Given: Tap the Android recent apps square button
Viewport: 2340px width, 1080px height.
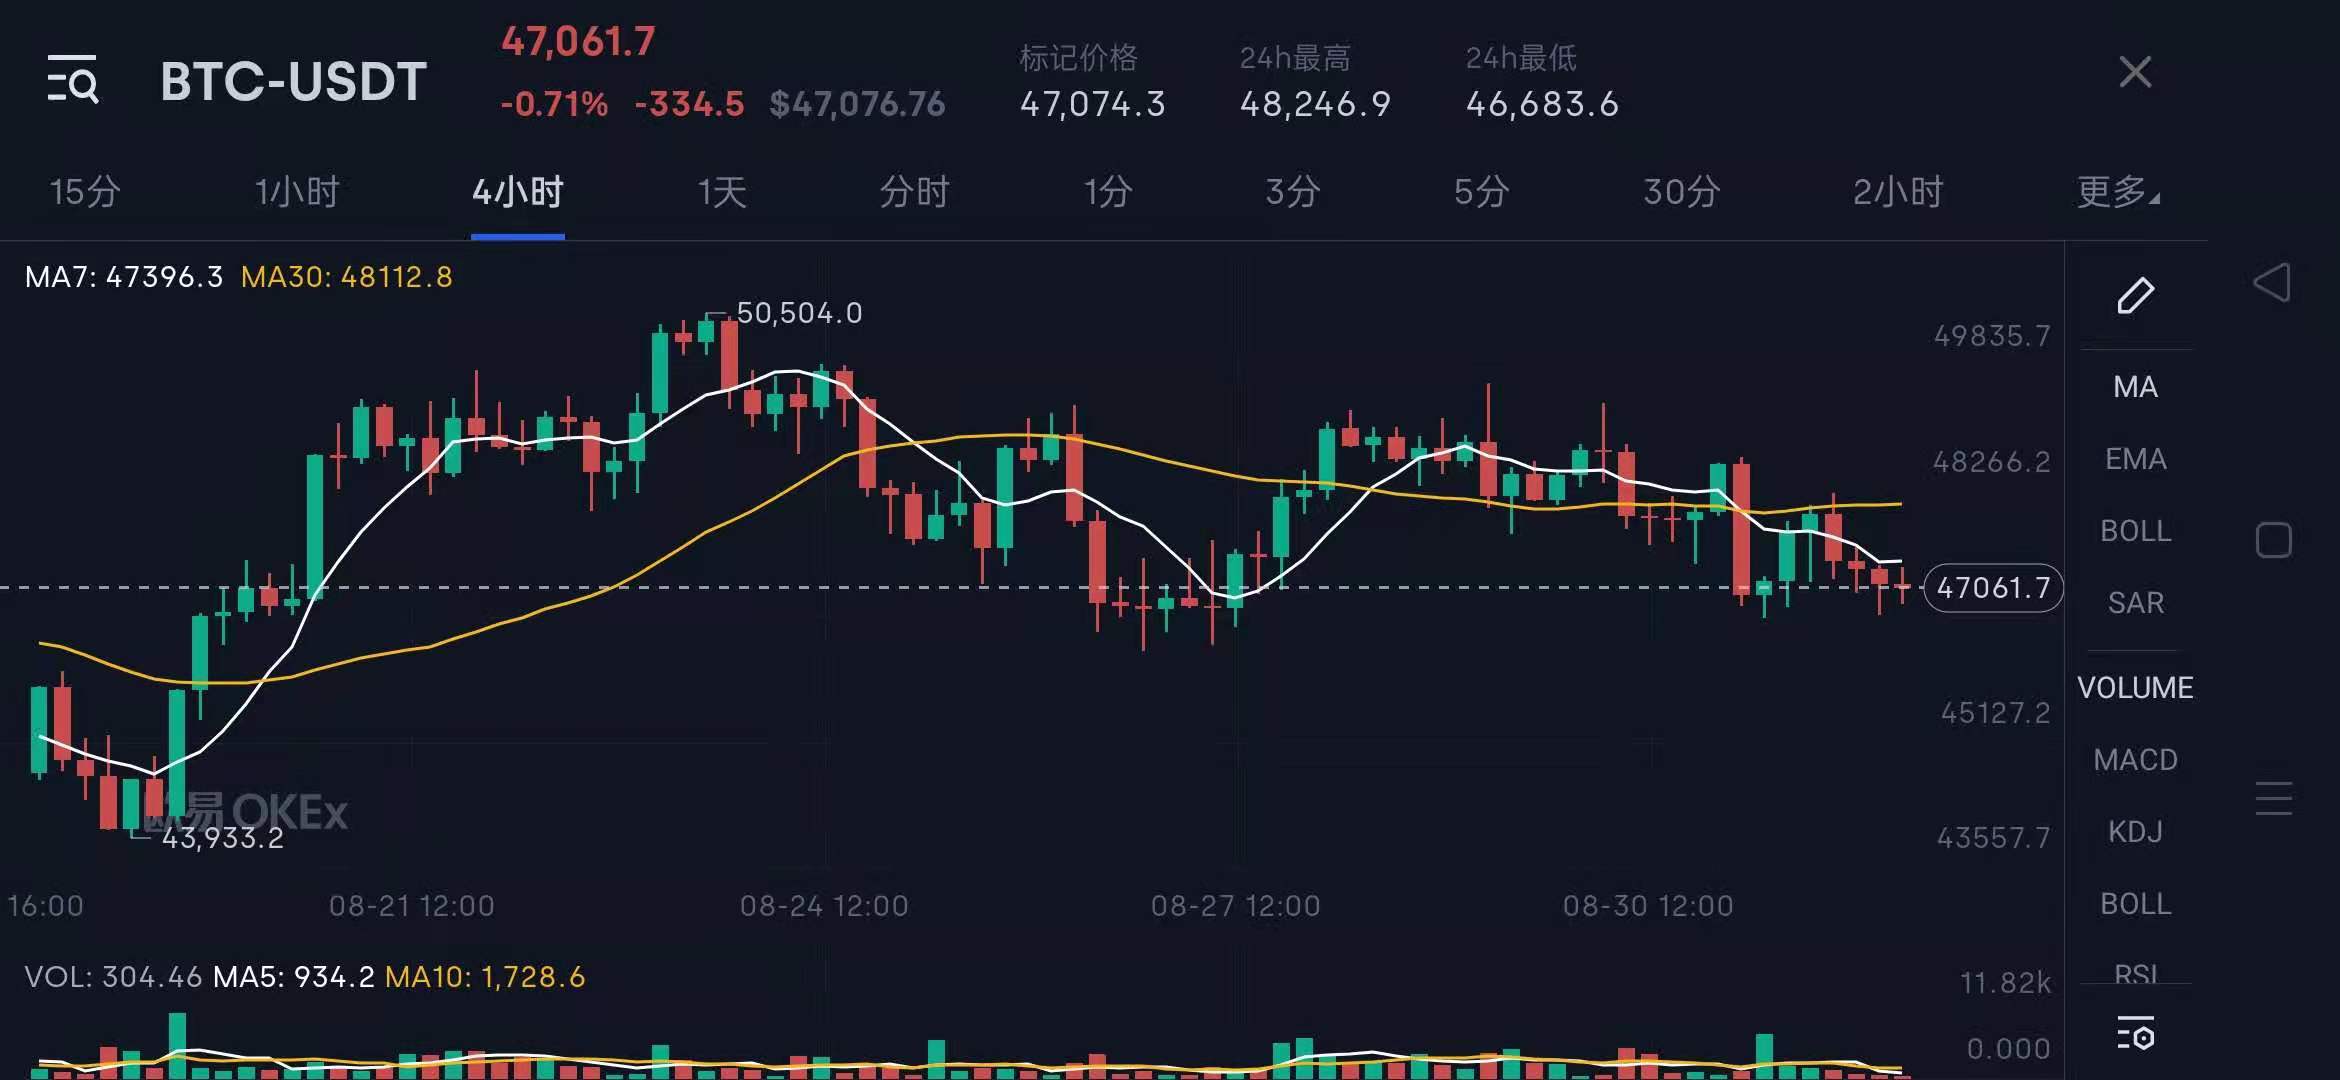Looking at the screenshot, I should [2276, 538].
